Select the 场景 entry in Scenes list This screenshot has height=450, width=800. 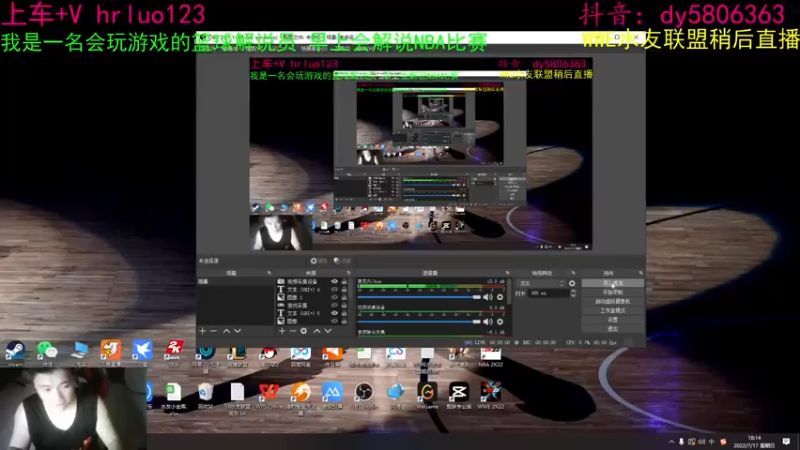click(235, 282)
